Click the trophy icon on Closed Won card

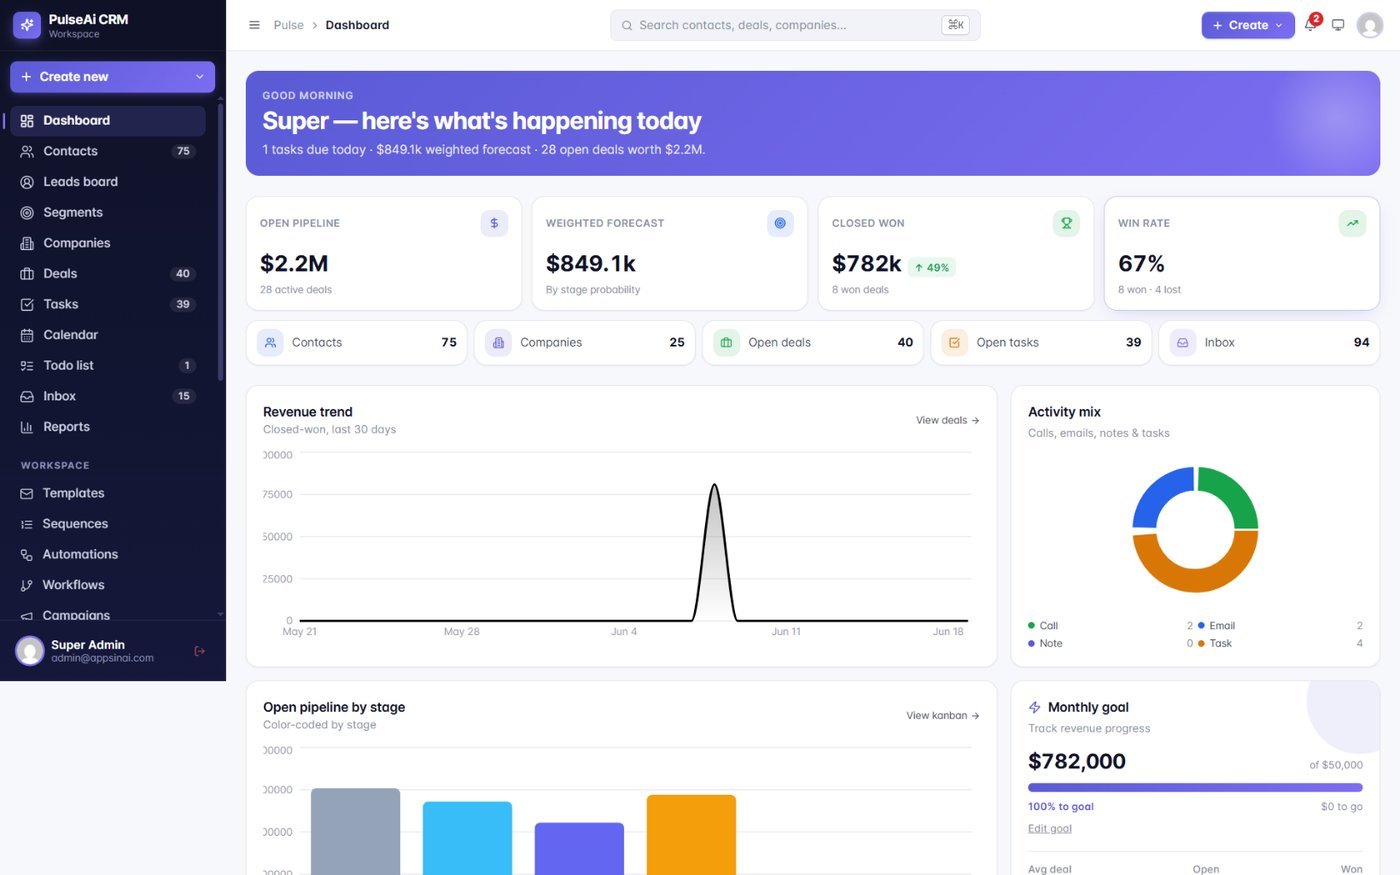[x=1066, y=223]
